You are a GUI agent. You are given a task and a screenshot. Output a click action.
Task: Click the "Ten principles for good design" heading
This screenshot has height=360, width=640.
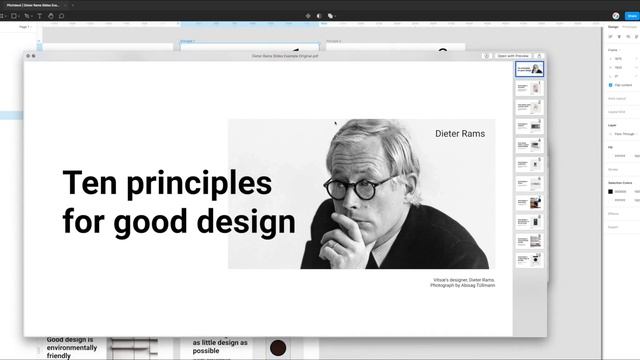[179, 202]
